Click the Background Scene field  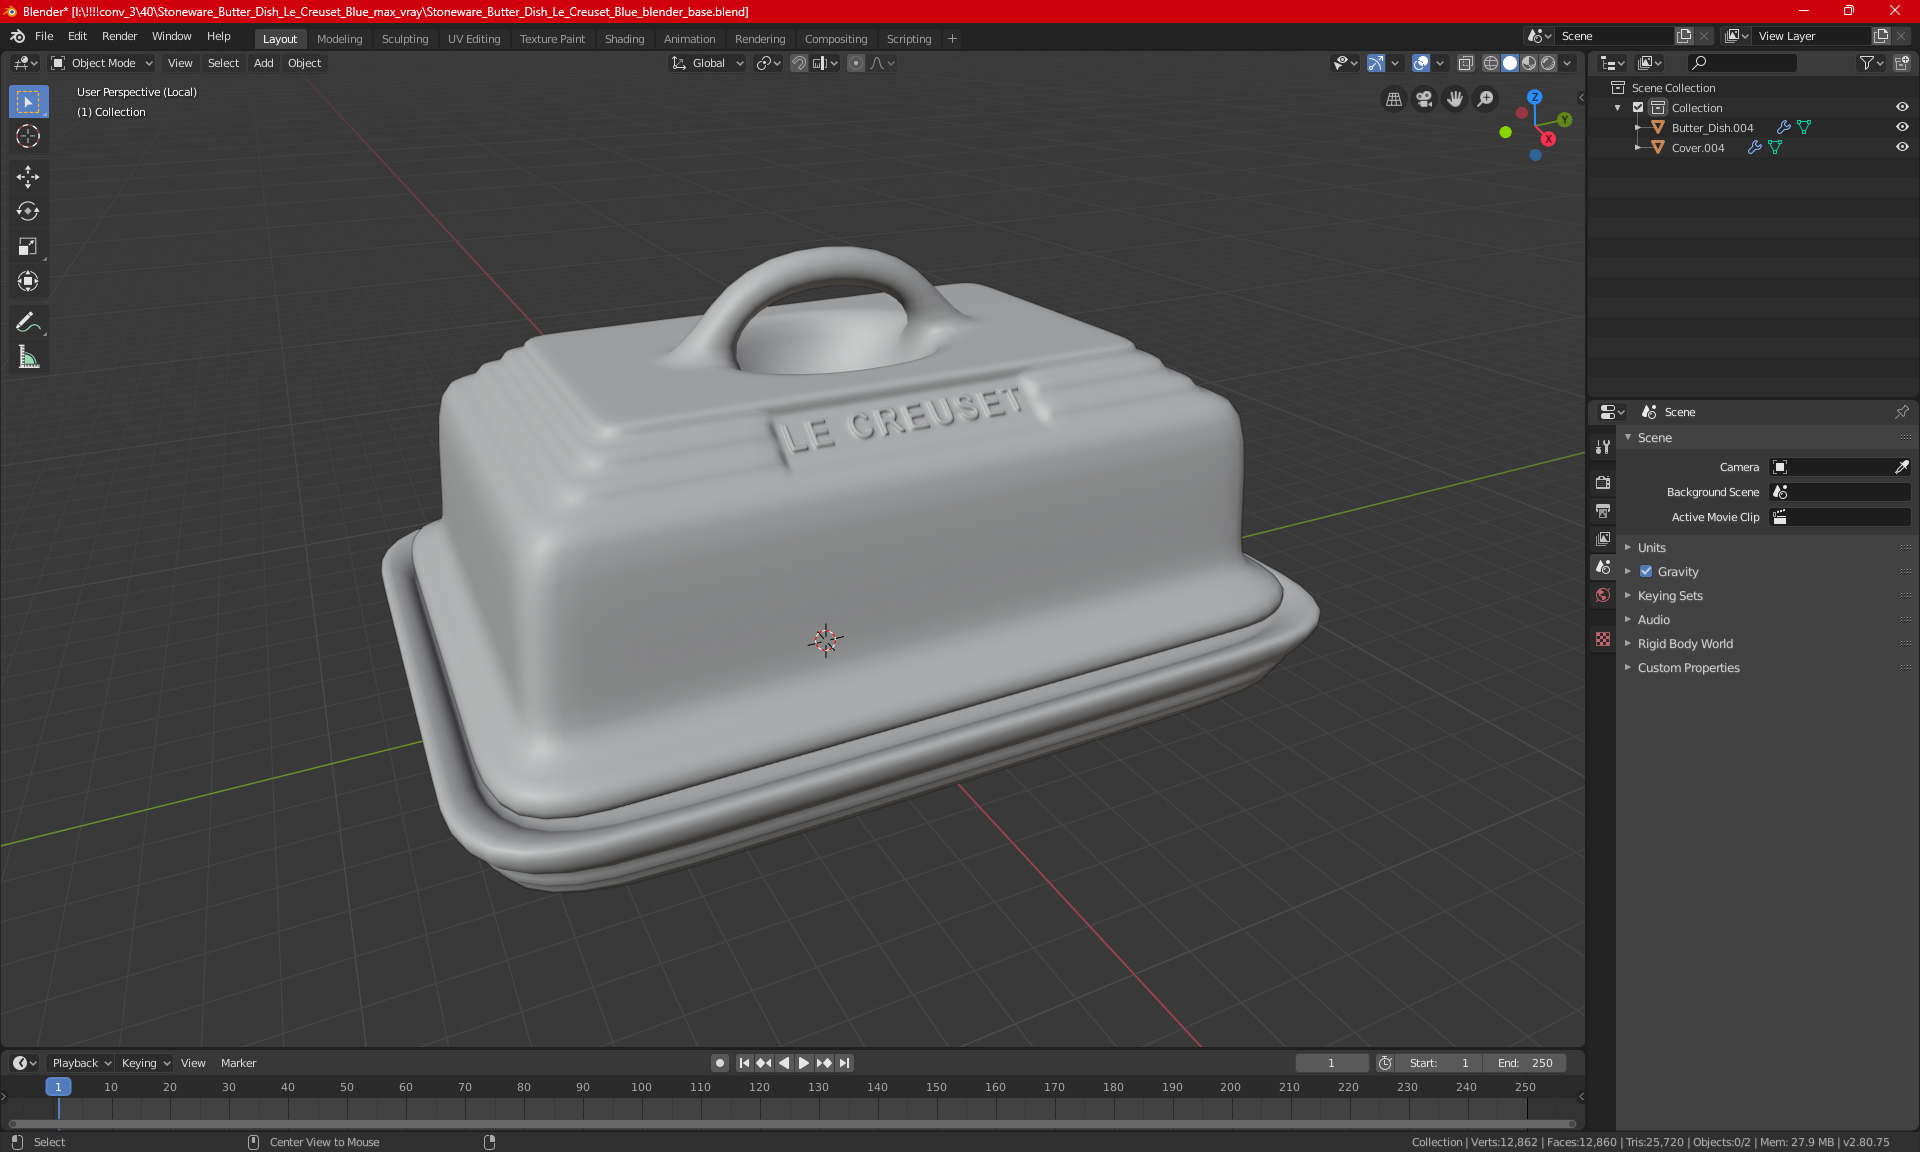point(1840,492)
